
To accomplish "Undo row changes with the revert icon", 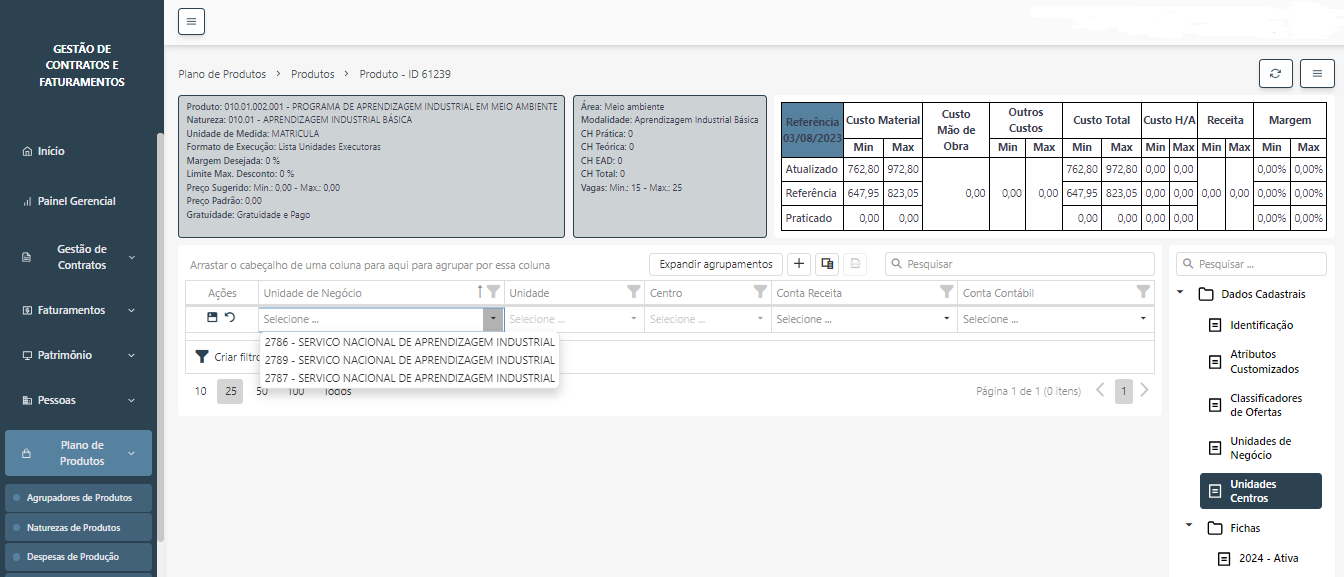I will tap(230, 318).
